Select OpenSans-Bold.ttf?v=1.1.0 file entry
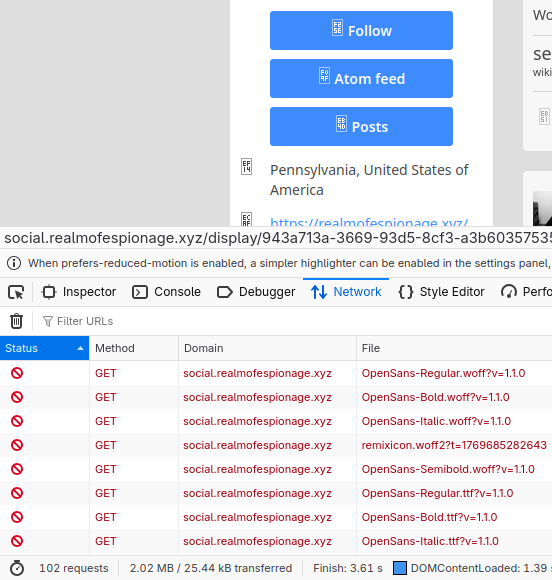Image resolution: width=552 pixels, height=580 pixels. point(429,517)
